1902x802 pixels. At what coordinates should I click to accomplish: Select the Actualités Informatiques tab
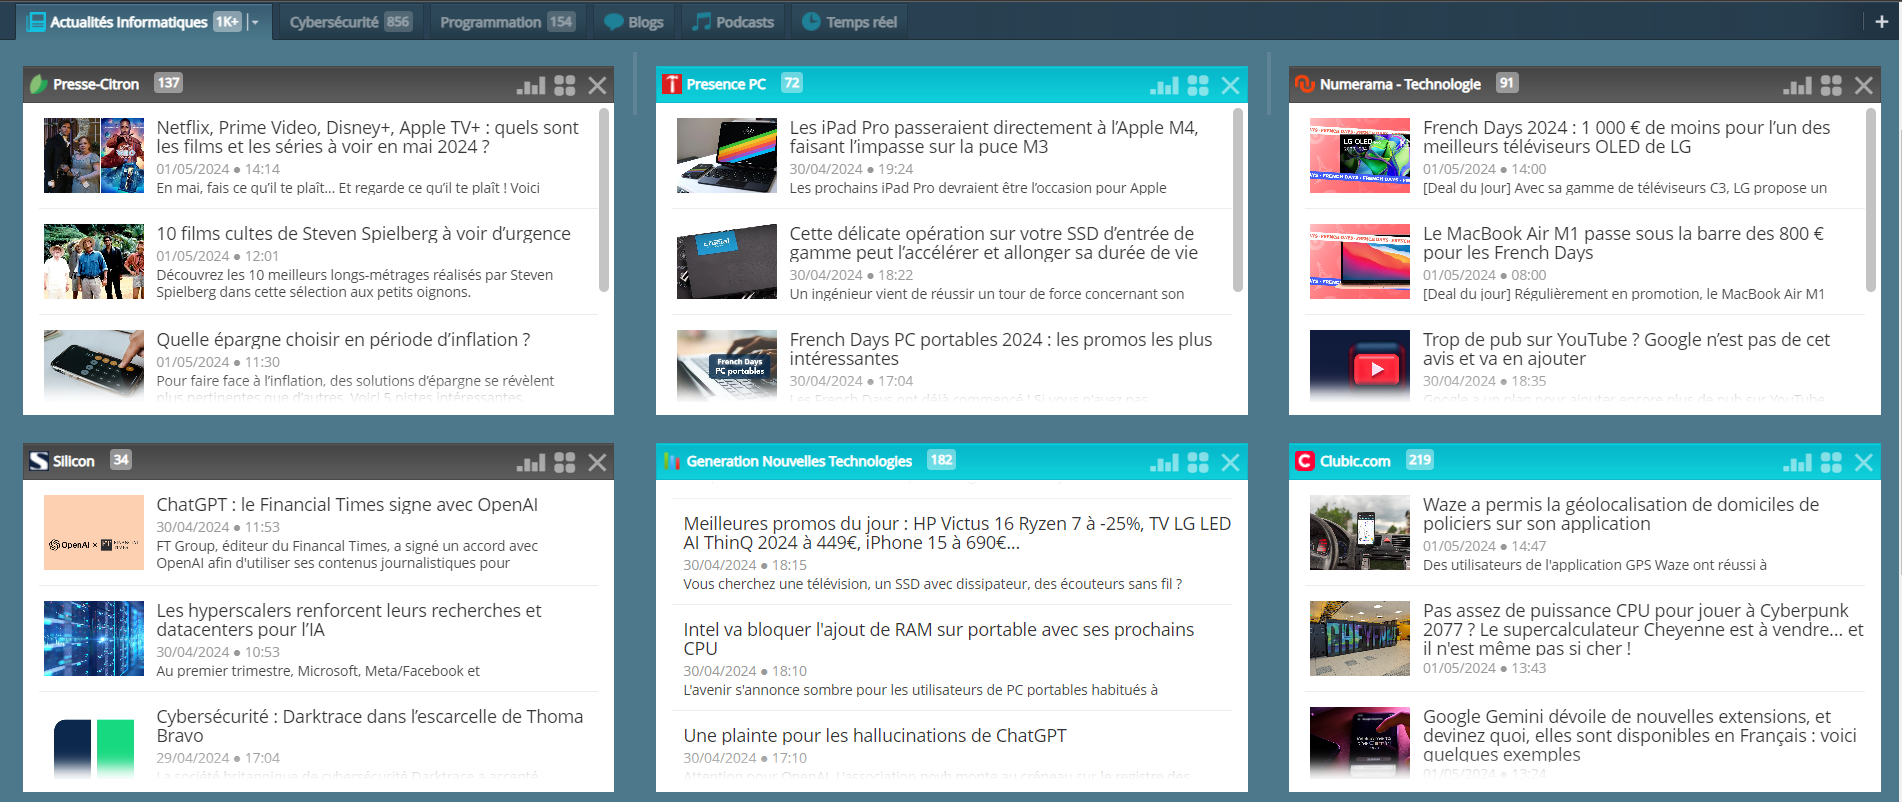[x=130, y=22]
